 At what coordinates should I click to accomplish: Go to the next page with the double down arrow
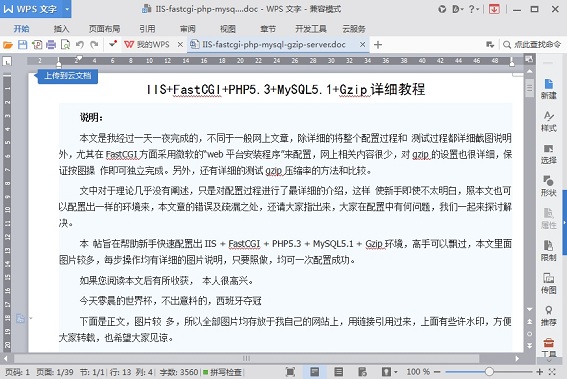tap(529, 346)
